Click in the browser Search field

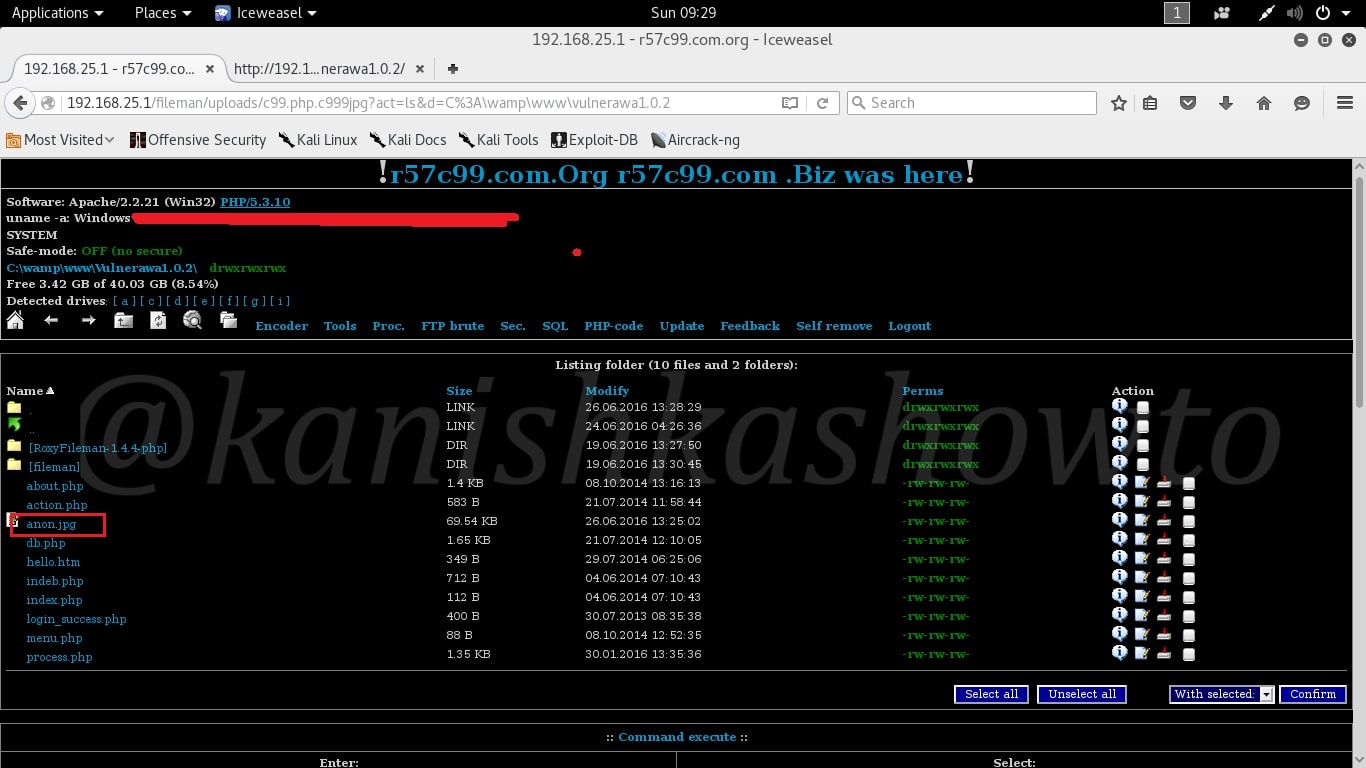[x=972, y=103]
